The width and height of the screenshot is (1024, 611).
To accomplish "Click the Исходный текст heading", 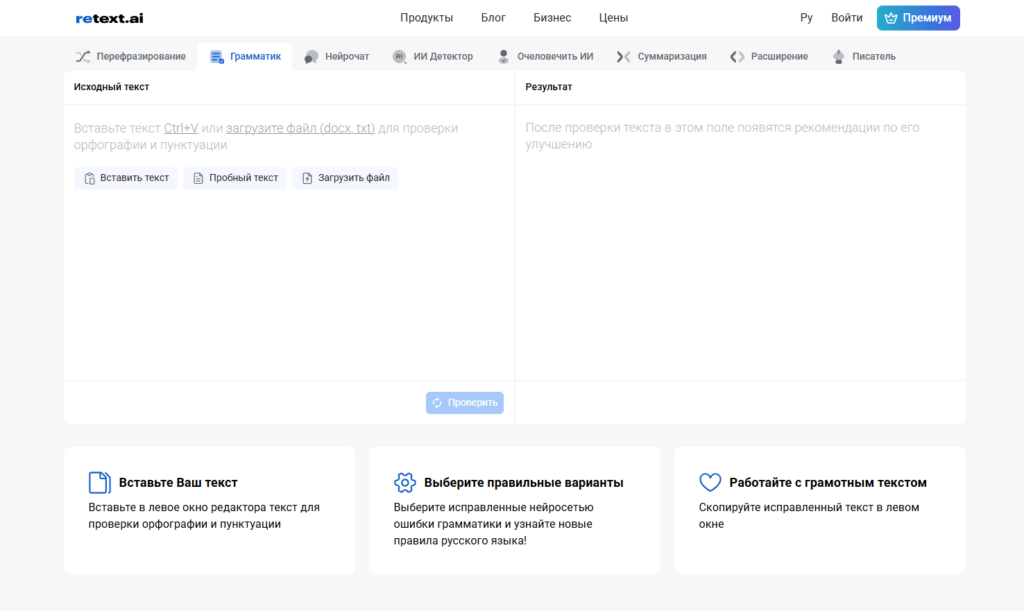I will 112,87.
